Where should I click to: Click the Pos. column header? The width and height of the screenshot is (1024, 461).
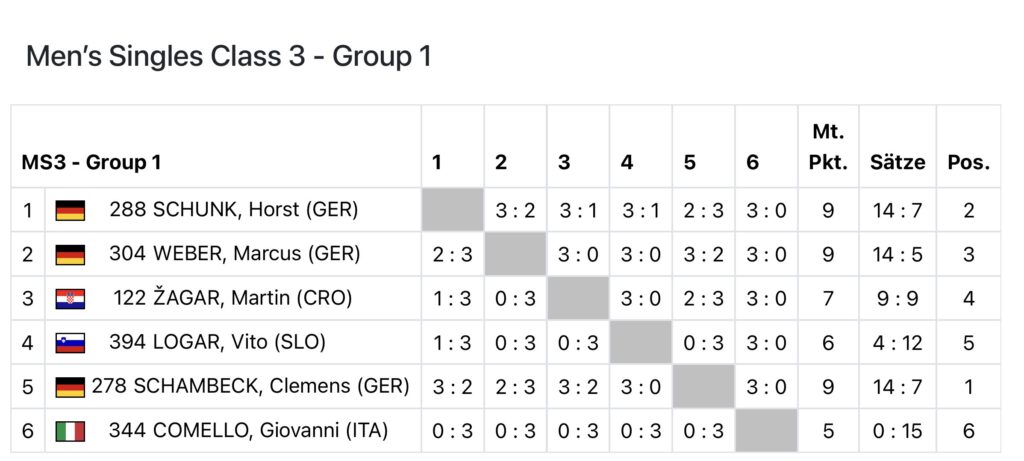(968, 162)
